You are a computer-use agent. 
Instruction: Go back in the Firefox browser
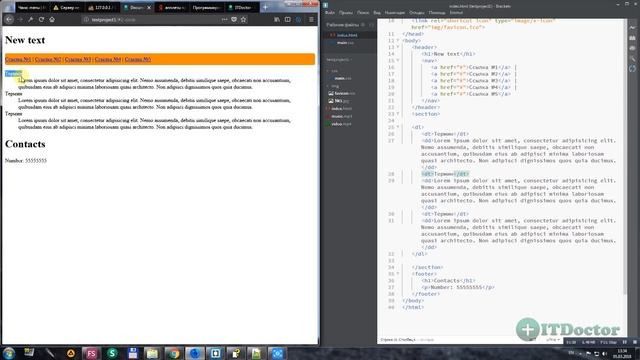(x=9, y=19)
